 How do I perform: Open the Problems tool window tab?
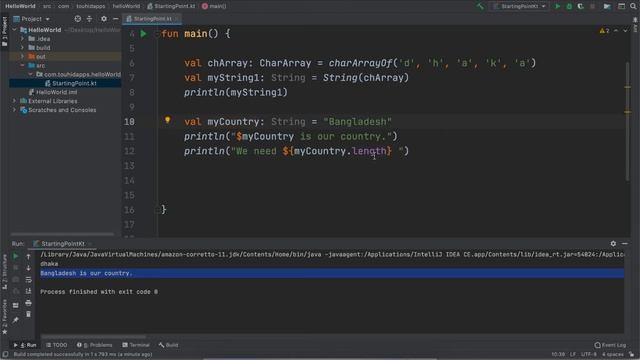pyautogui.click(x=94, y=345)
